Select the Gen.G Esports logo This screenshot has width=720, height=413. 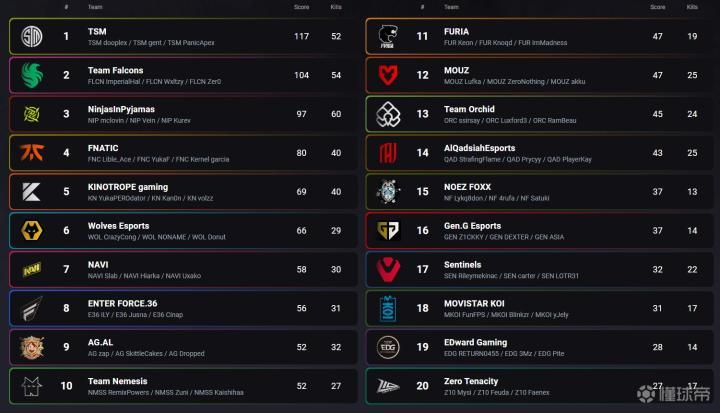pos(388,231)
